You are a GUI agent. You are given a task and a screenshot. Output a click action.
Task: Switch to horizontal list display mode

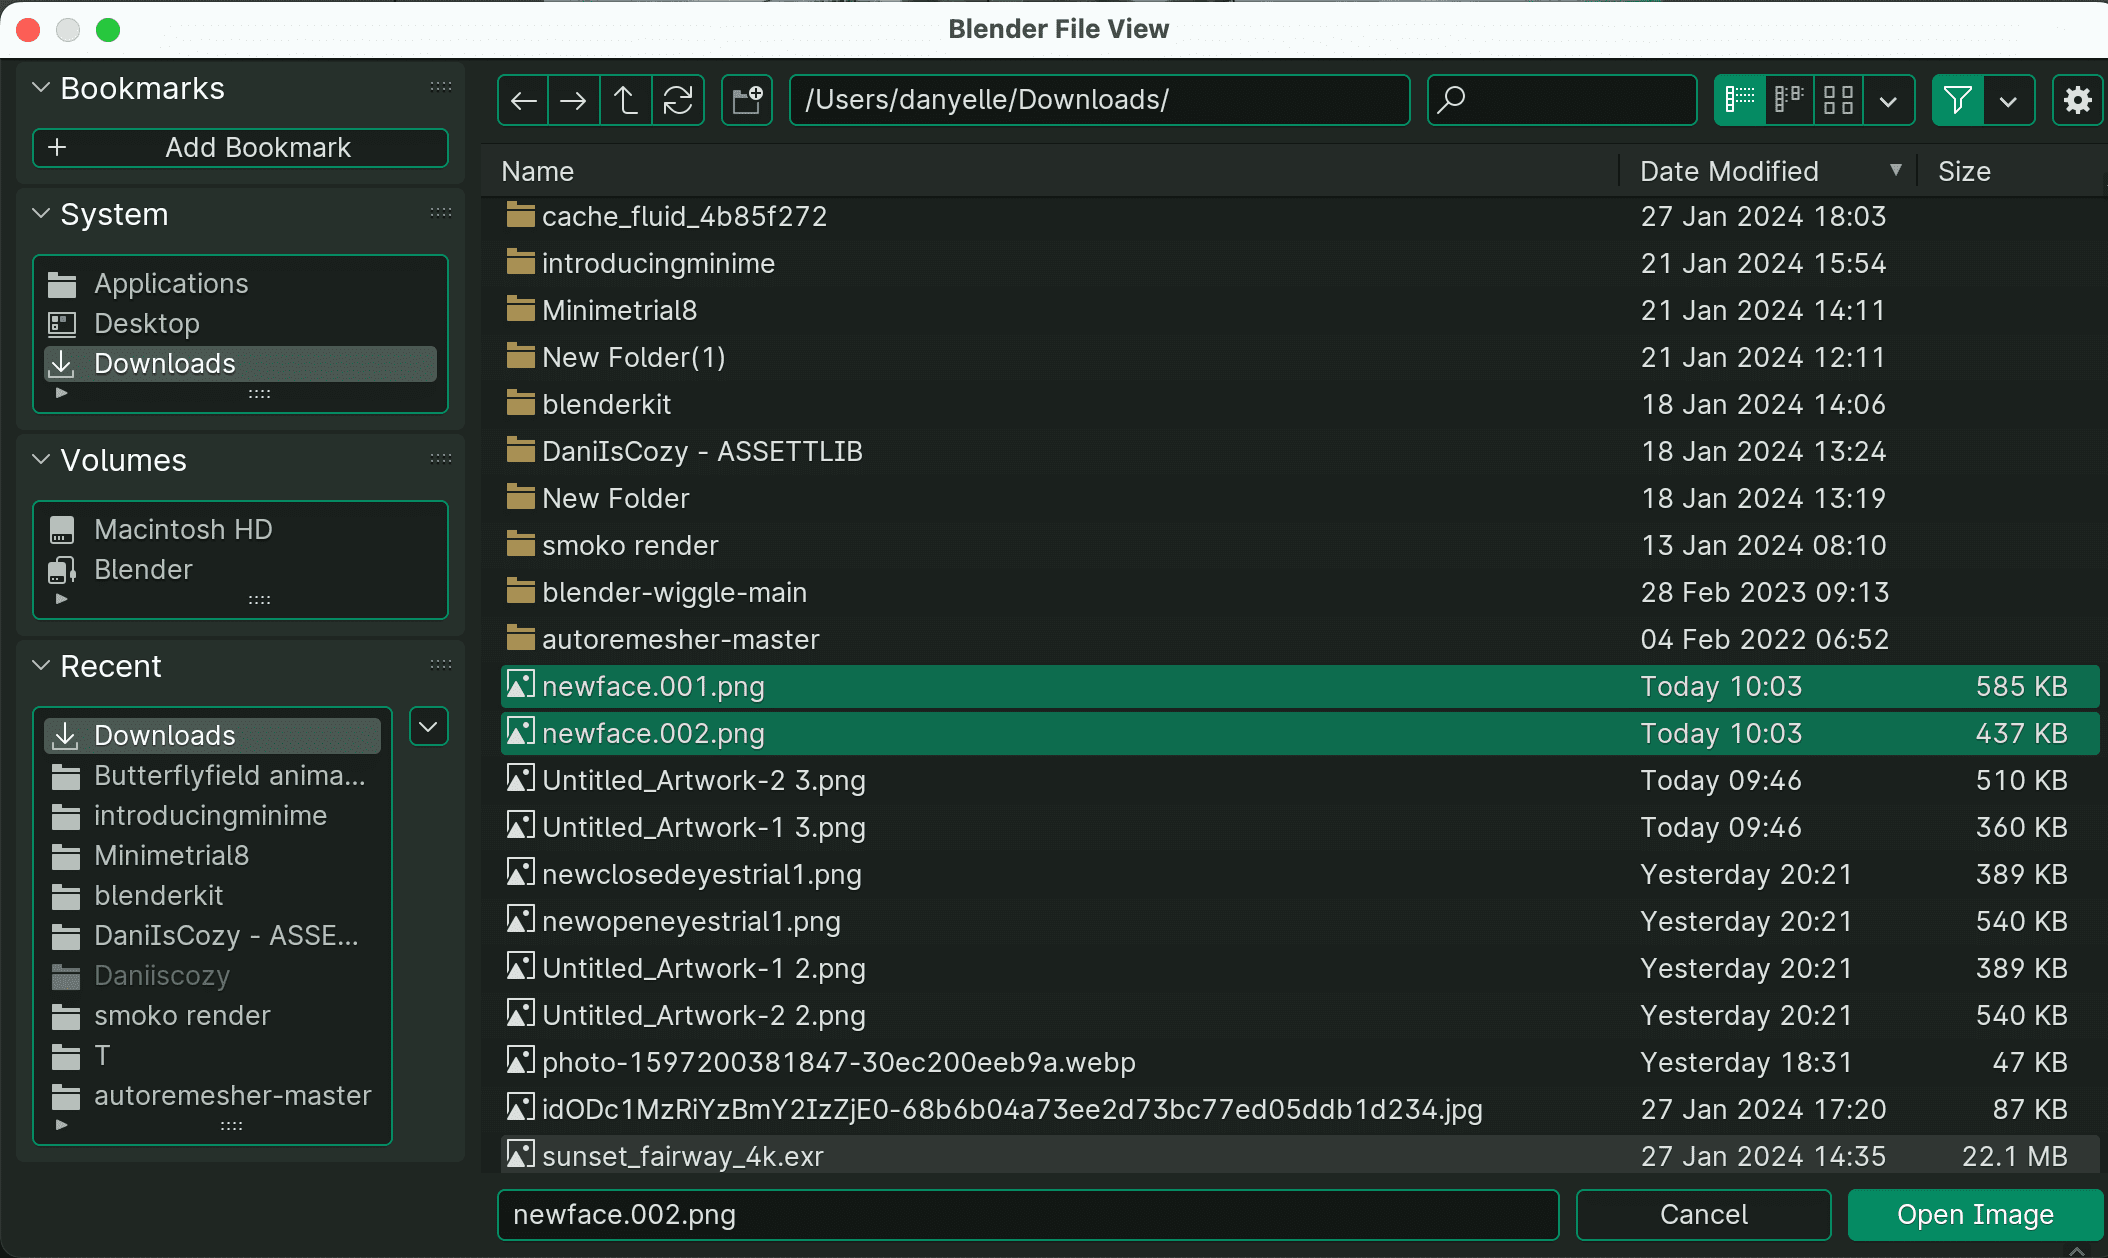[1789, 100]
